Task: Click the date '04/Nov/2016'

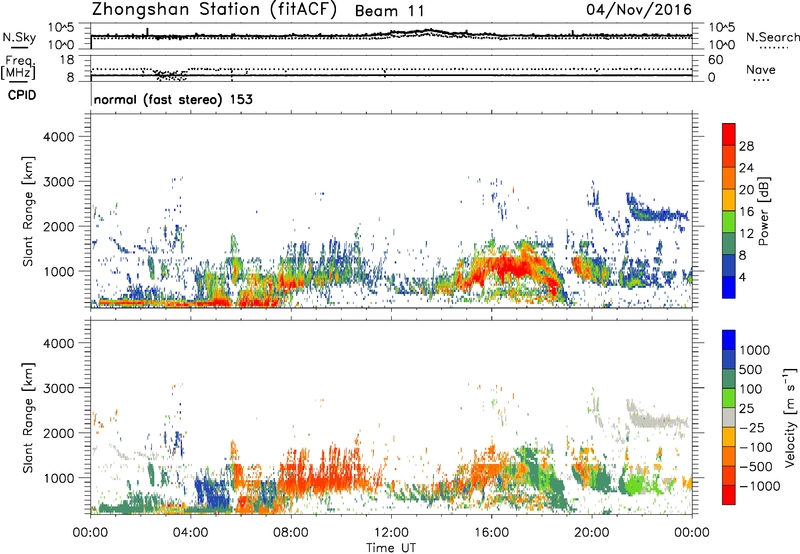Action: [639, 10]
